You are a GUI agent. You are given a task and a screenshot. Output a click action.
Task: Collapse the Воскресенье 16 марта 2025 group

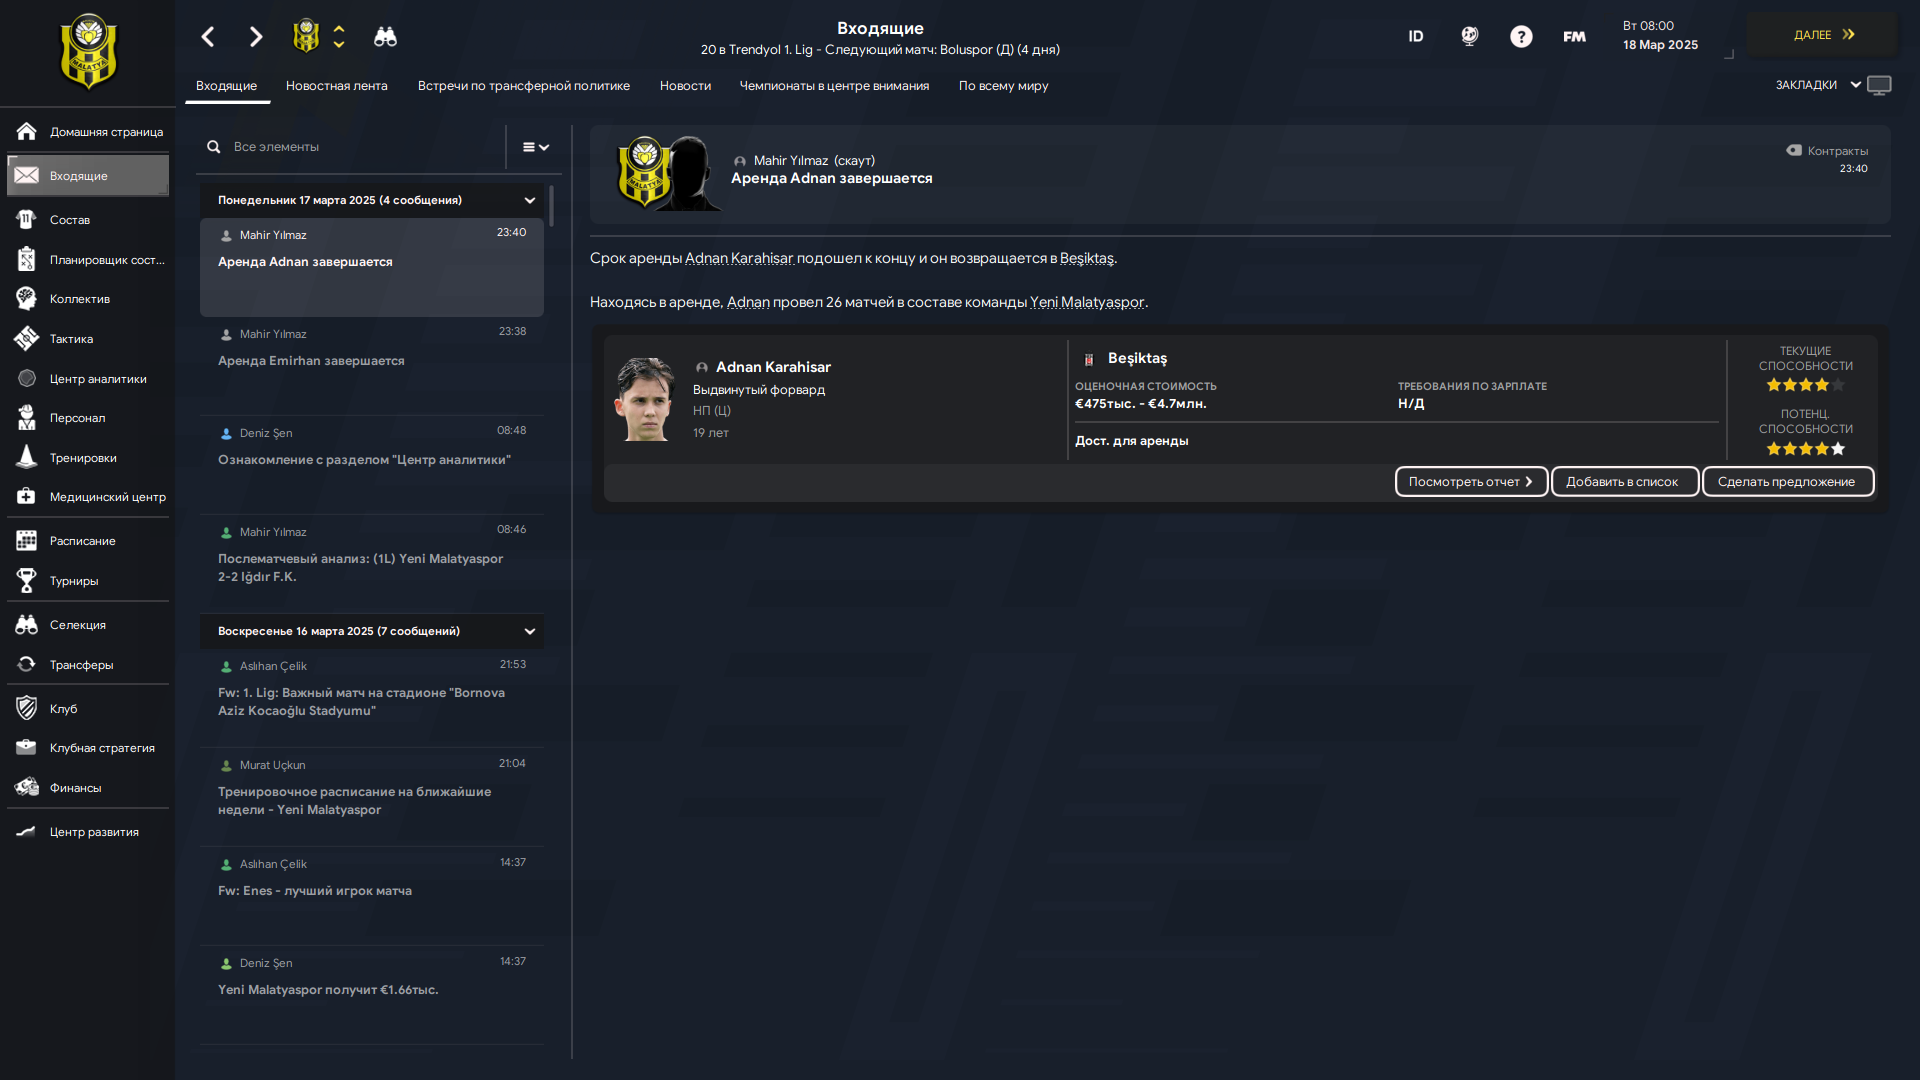click(x=529, y=632)
